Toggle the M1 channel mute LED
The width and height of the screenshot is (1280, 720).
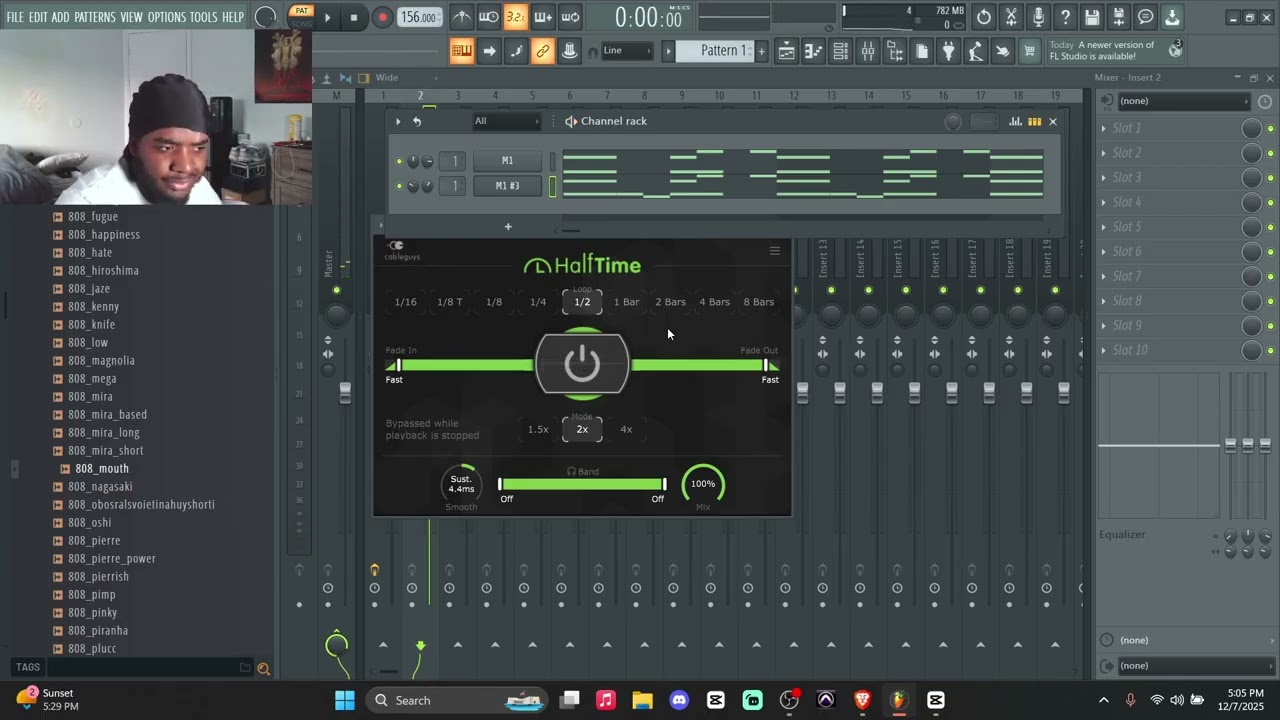[399, 161]
